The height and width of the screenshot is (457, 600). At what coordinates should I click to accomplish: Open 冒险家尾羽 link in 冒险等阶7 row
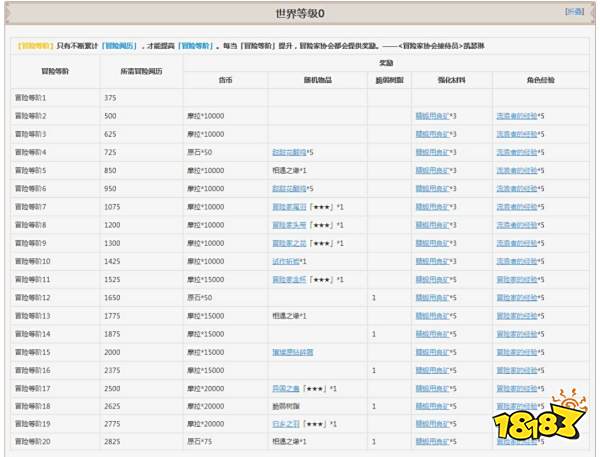[291, 206]
